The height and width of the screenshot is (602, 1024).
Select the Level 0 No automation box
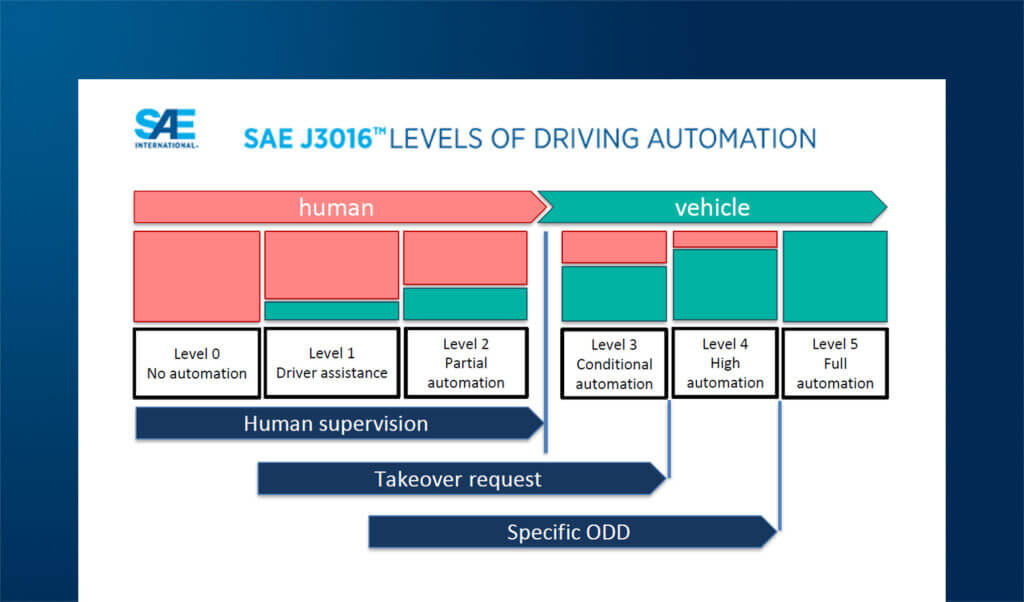(196, 363)
